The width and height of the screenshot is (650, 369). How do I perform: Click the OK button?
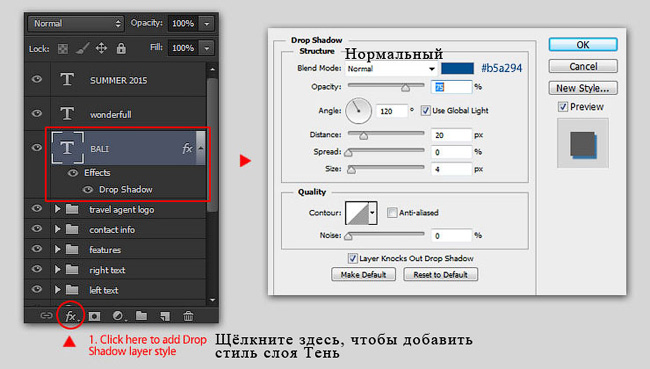[x=583, y=44]
